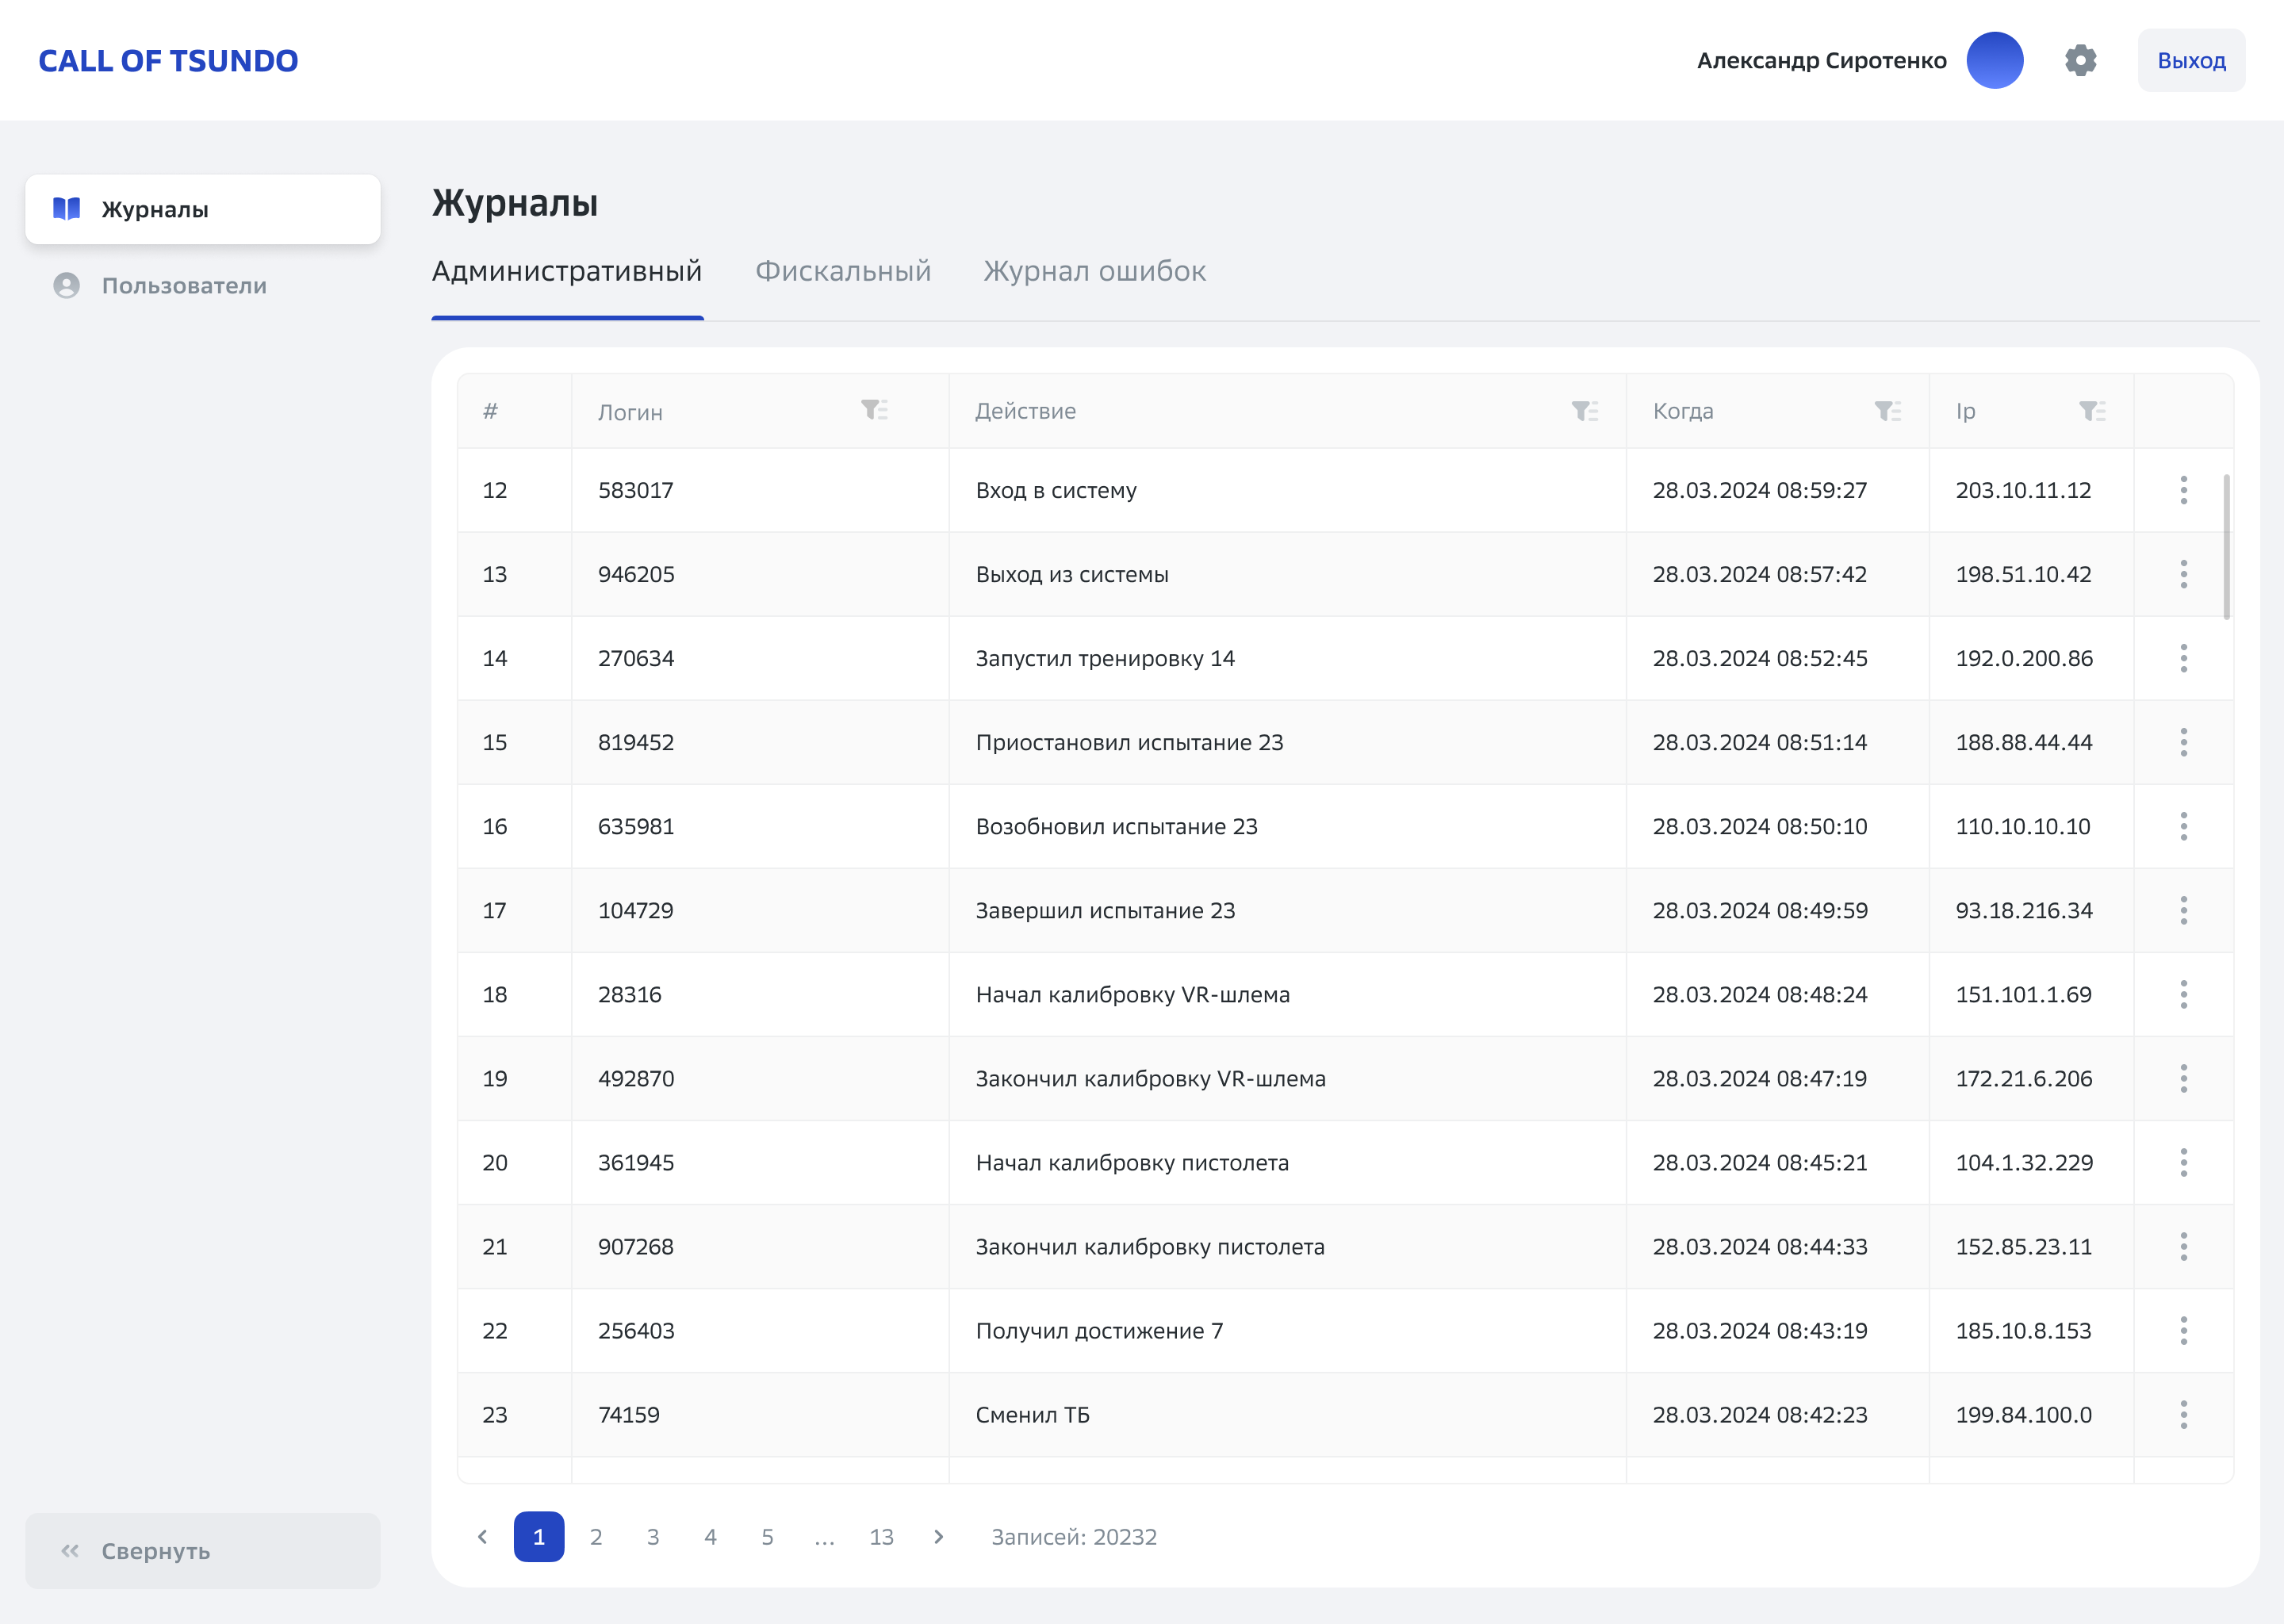Select page 3 in pagination
2284x1624 pixels.
(653, 1537)
